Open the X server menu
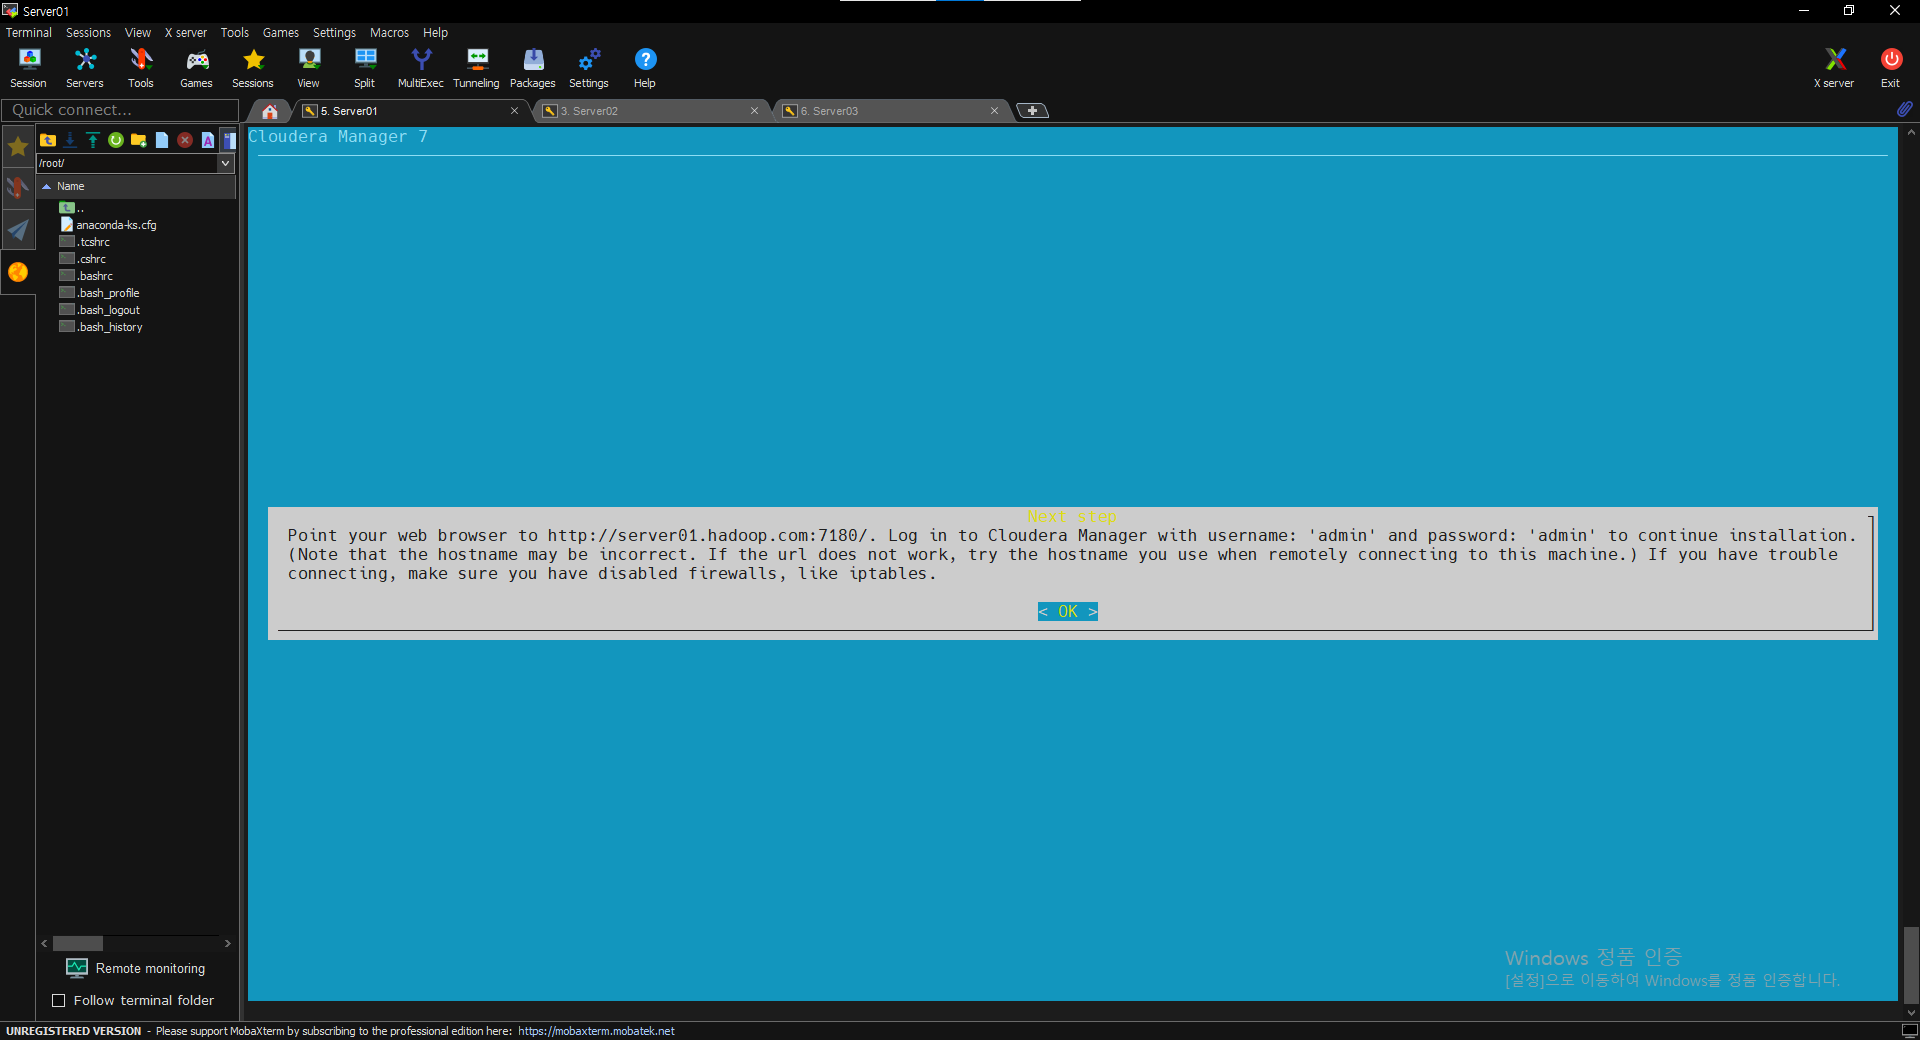The height and width of the screenshot is (1040, 1920). pos(186,32)
